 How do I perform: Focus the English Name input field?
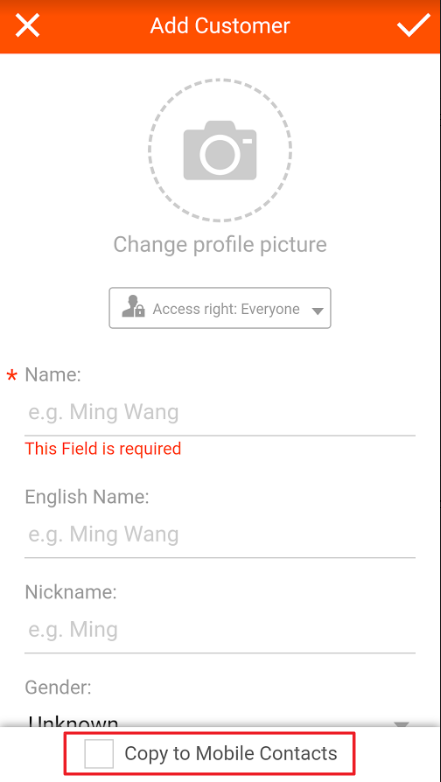coord(220,535)
